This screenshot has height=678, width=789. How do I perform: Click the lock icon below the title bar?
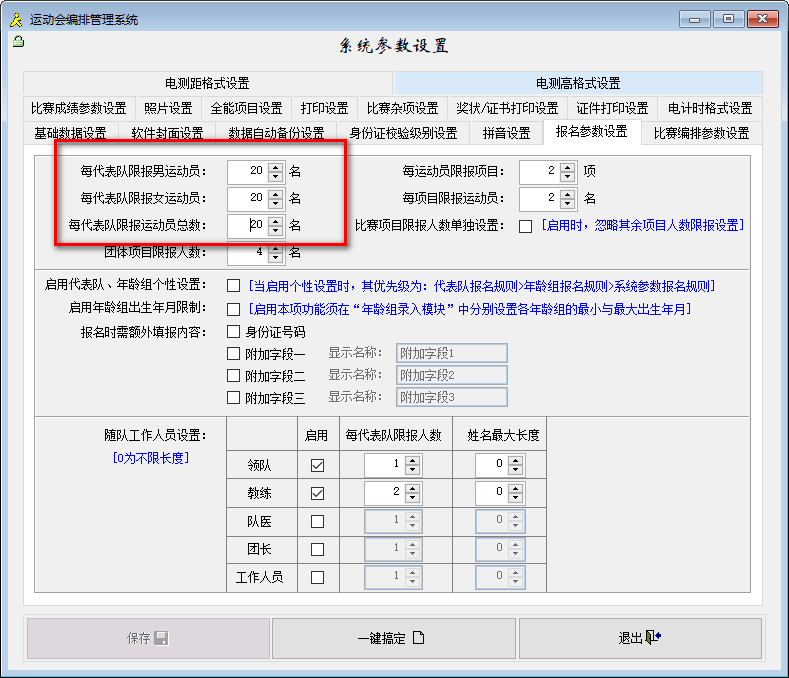point(17,42)
